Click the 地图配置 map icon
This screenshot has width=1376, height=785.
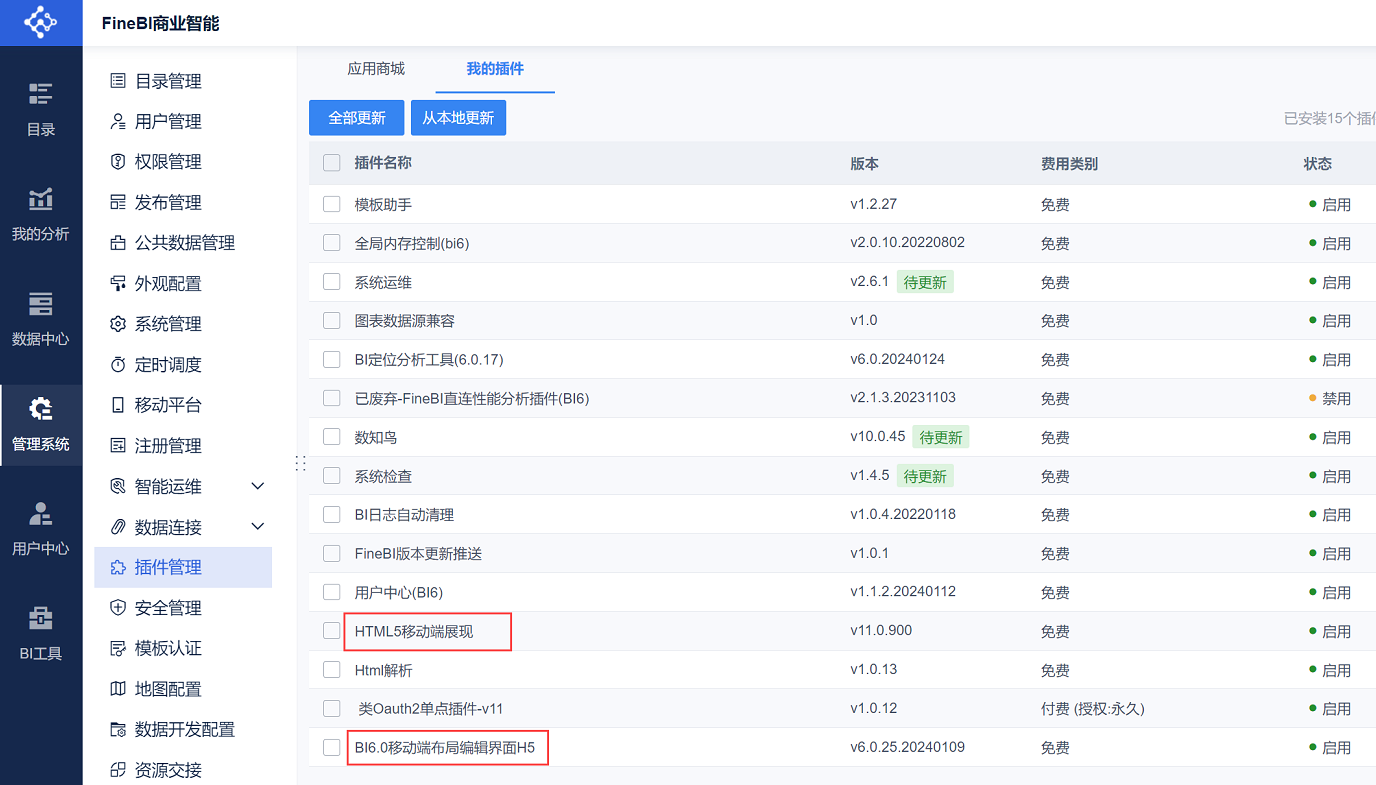pyautogui.click(x=118, y=688)
